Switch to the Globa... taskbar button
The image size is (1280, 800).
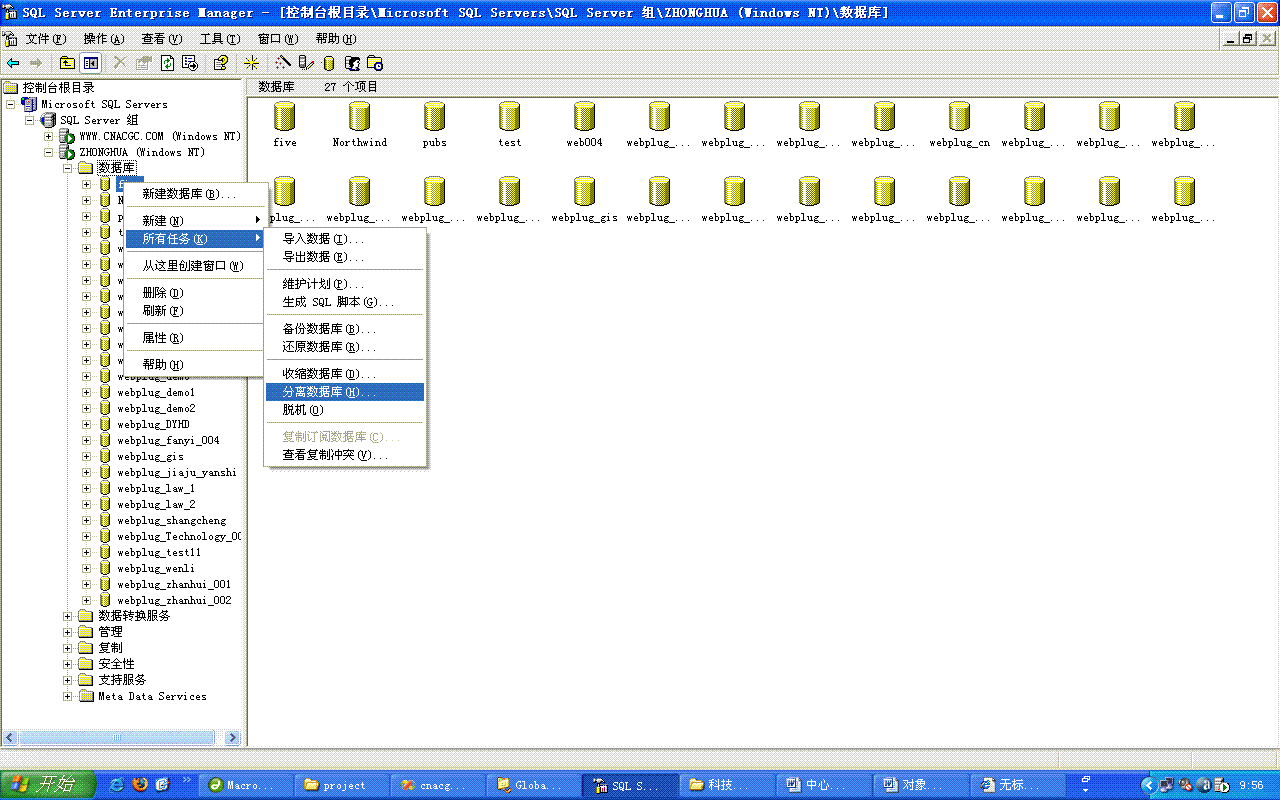click(536, 785)
